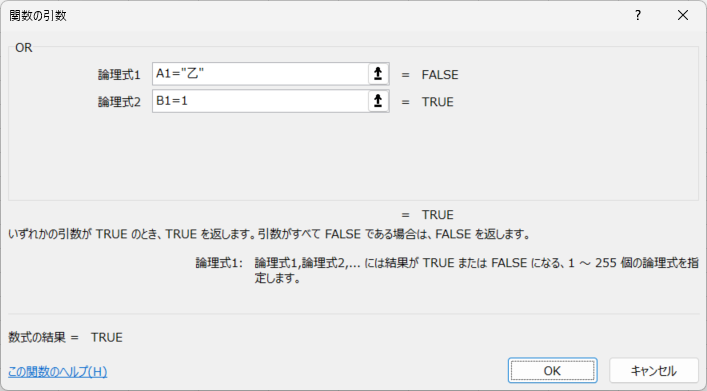Click the キャンセル button
This screenshot has width=707, height=391.
[x=654, y=371]
